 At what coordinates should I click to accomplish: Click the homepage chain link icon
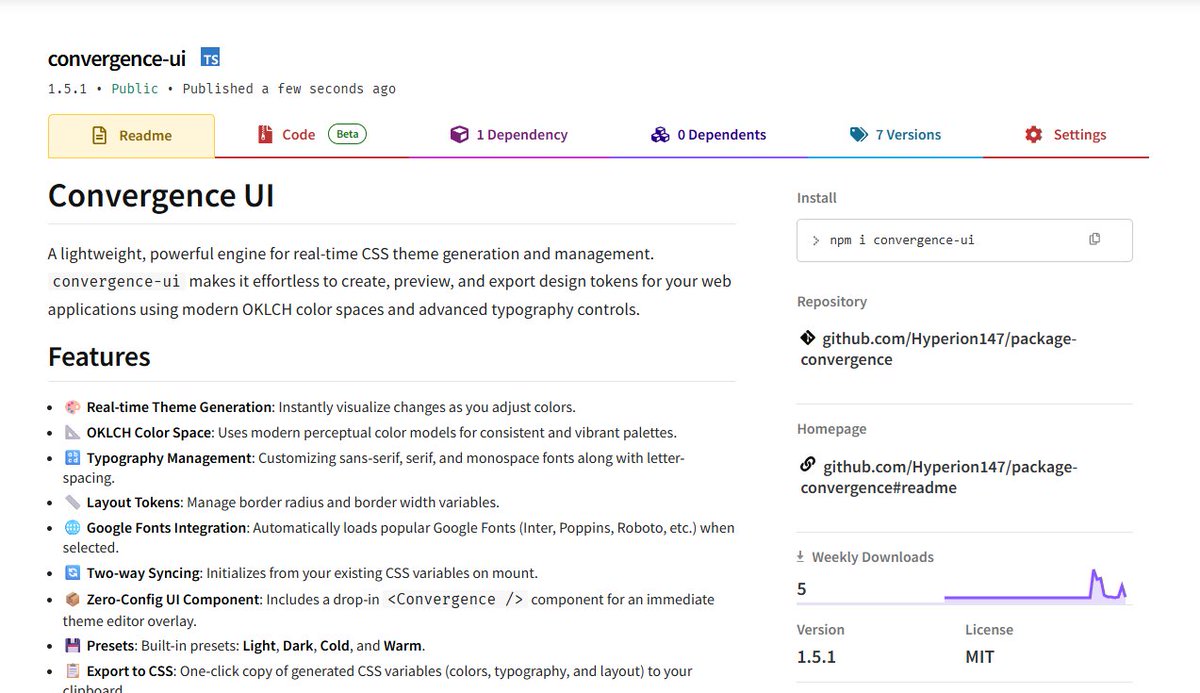tap(808, 465)
